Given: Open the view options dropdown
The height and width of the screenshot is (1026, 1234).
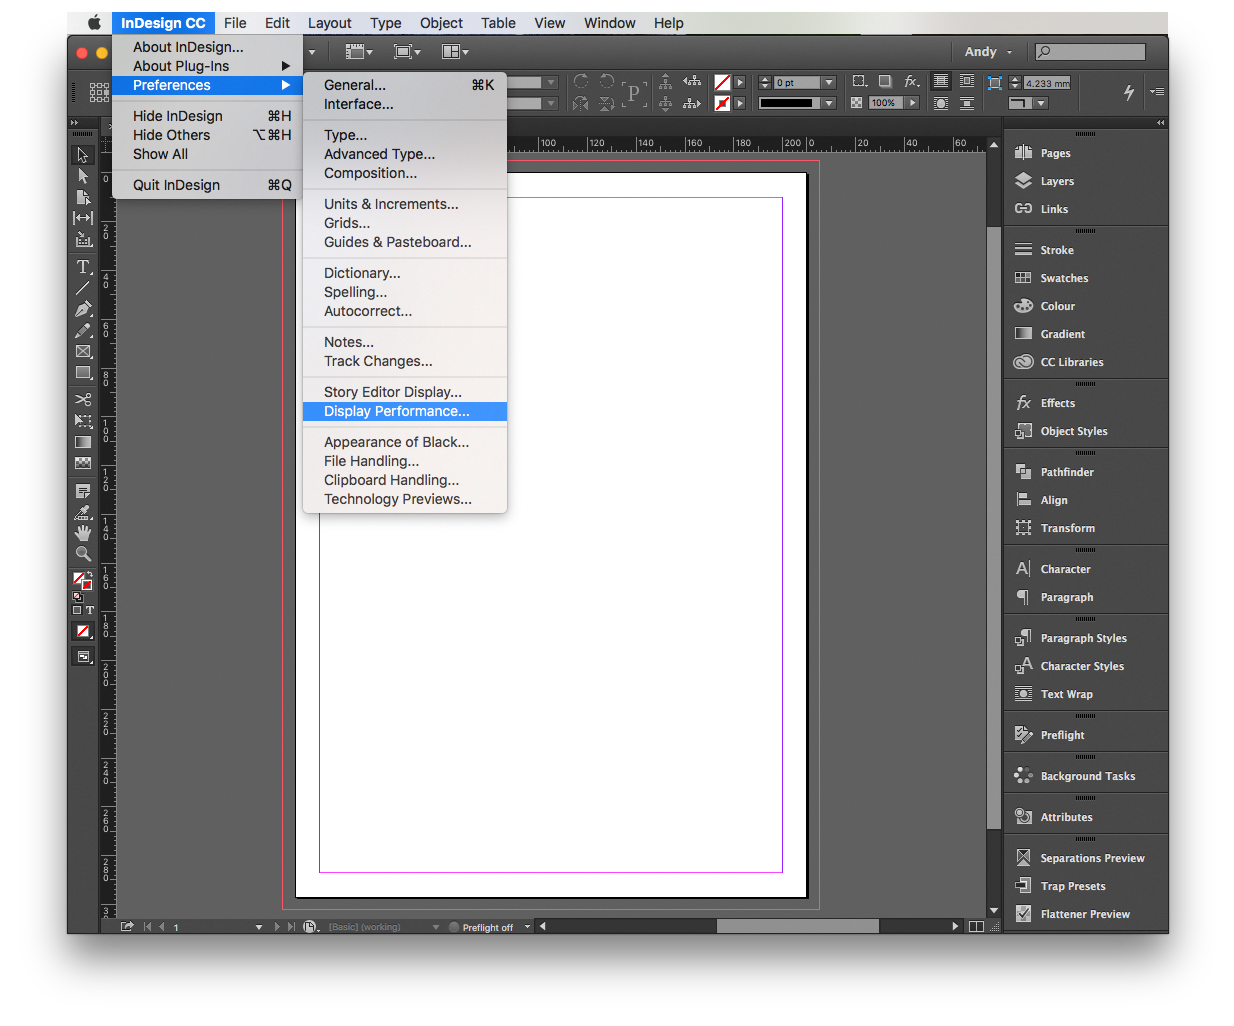Looking at the screenshot, I should pyautogui.click(x=359, y=52).
